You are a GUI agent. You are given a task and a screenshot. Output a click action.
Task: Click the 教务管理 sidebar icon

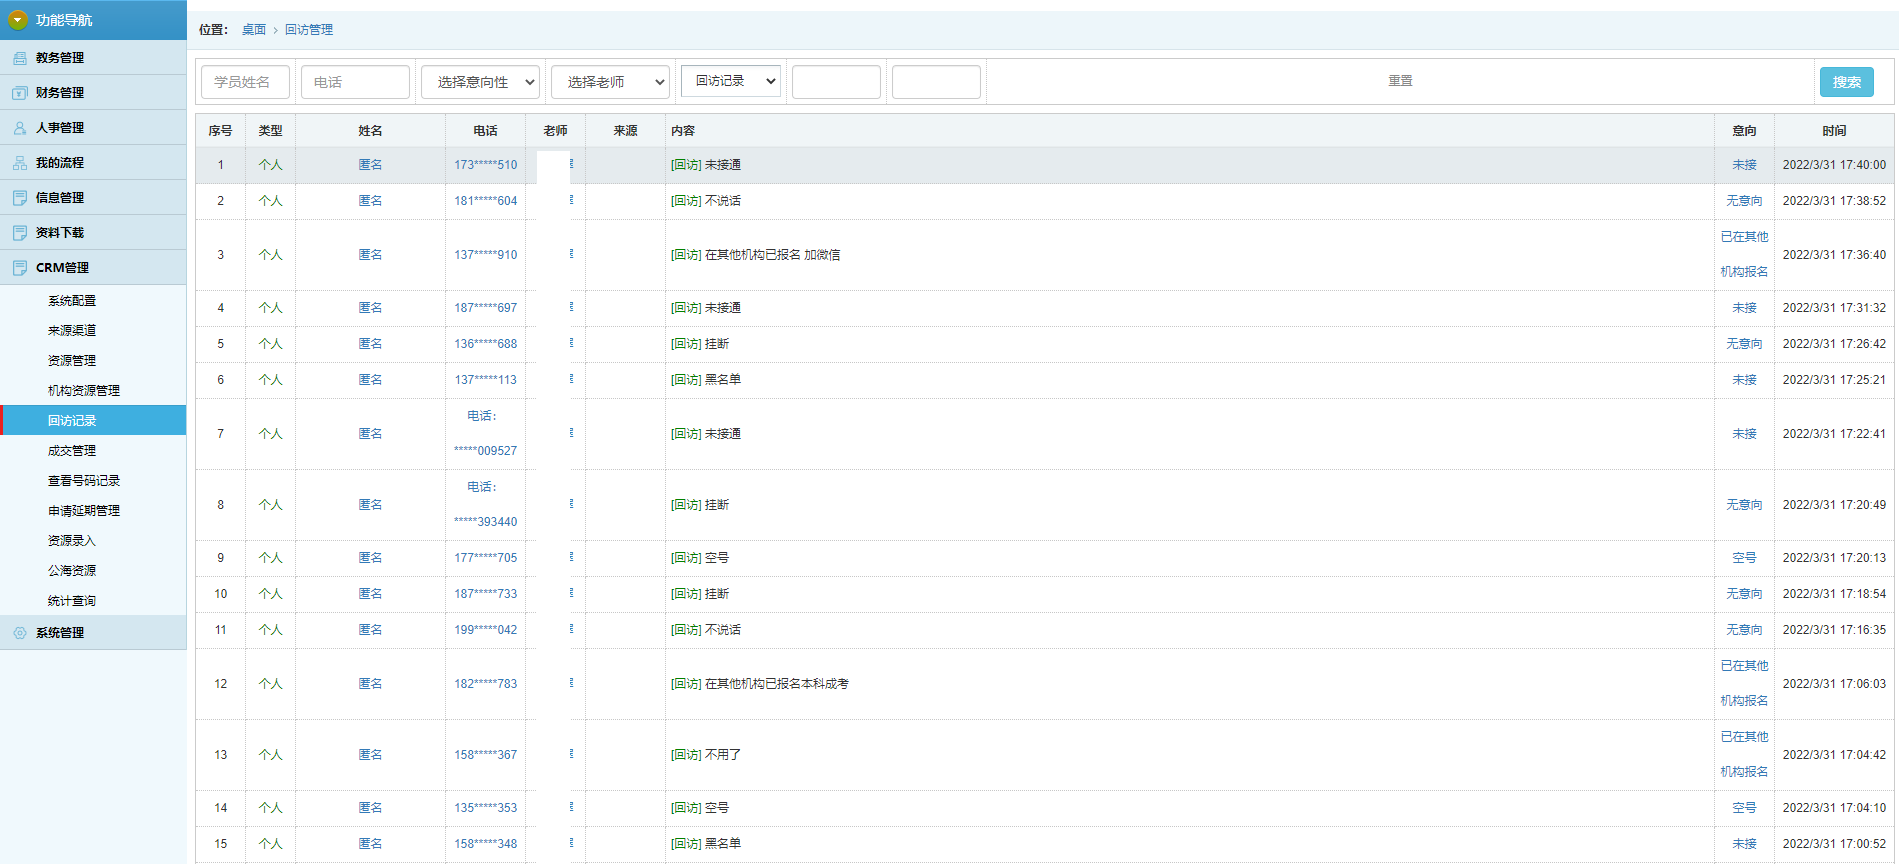[19, 58]
